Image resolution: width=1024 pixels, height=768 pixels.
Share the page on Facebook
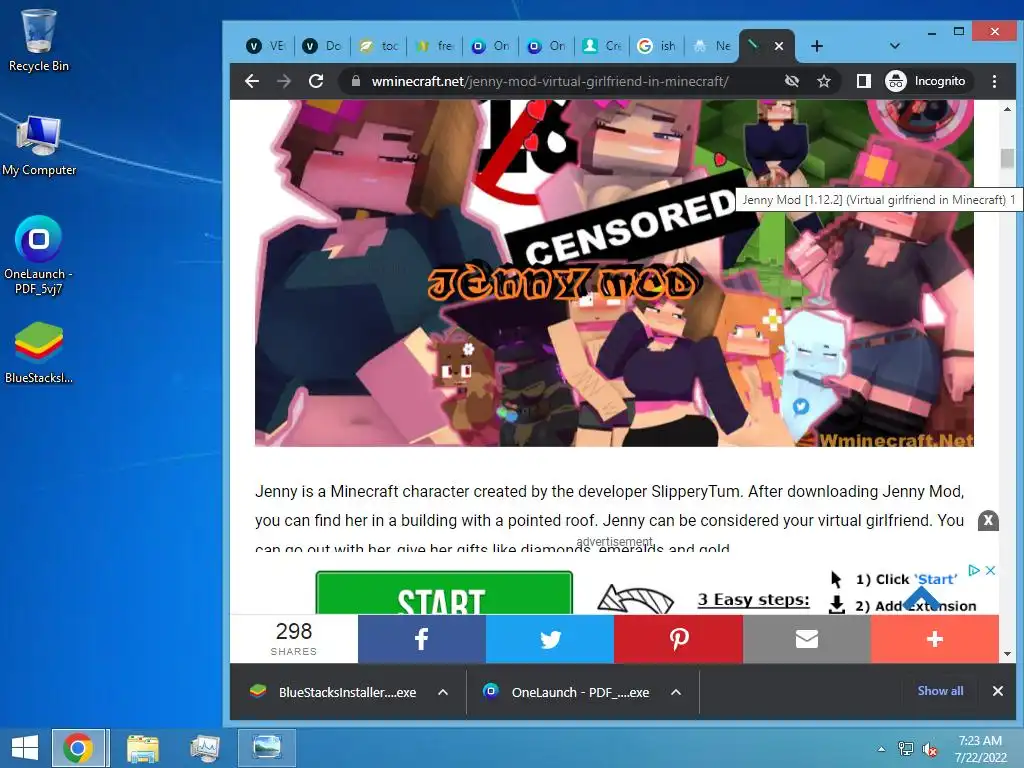[422, 639]
